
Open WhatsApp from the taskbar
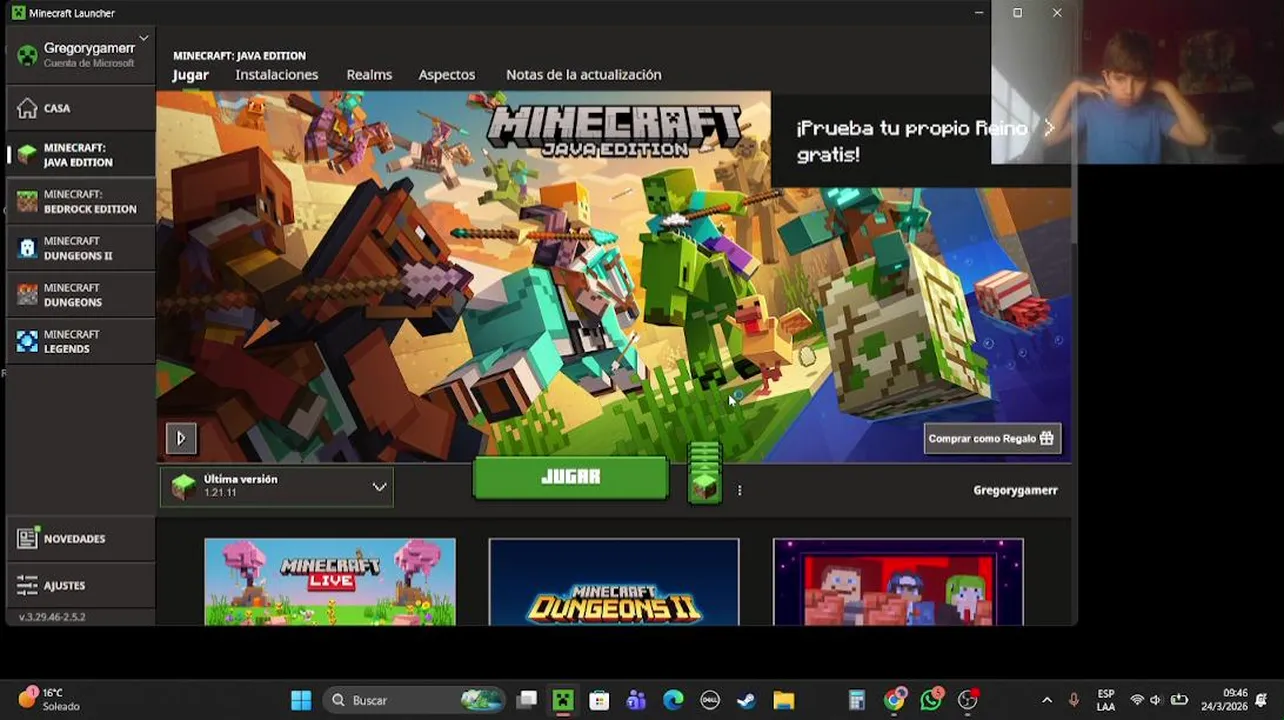coord(931,699)
